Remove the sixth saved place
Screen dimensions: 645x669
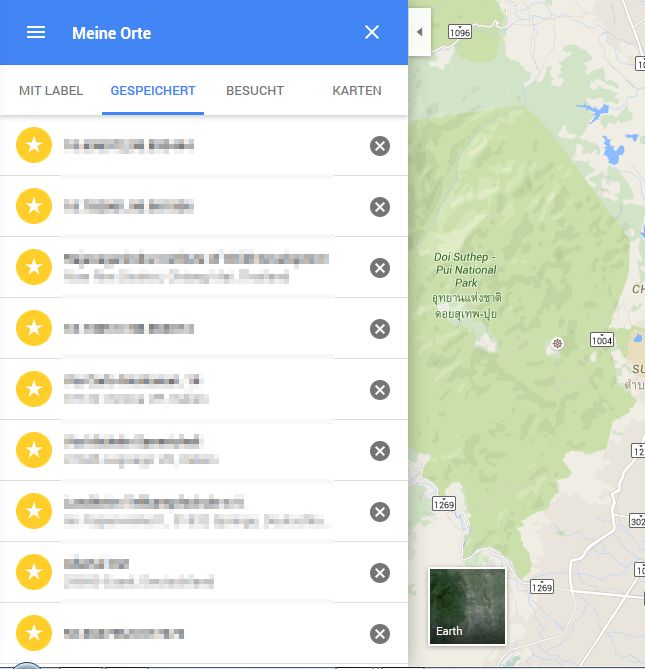coord(380,451)
